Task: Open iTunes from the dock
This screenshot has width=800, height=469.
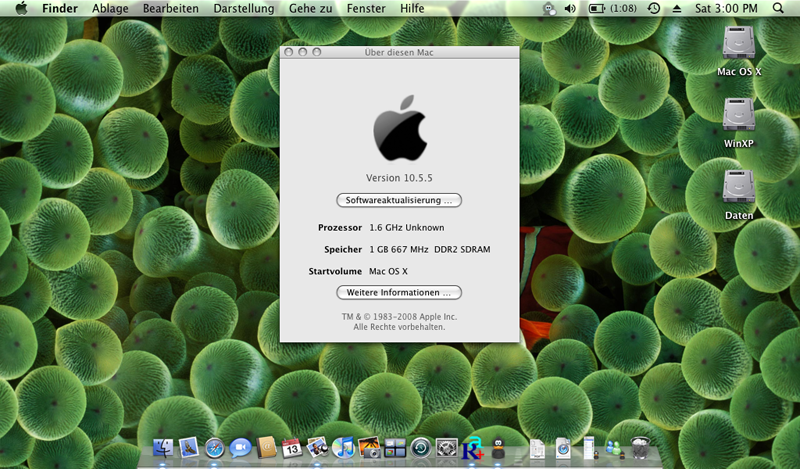Action: [x=344, y=449]
